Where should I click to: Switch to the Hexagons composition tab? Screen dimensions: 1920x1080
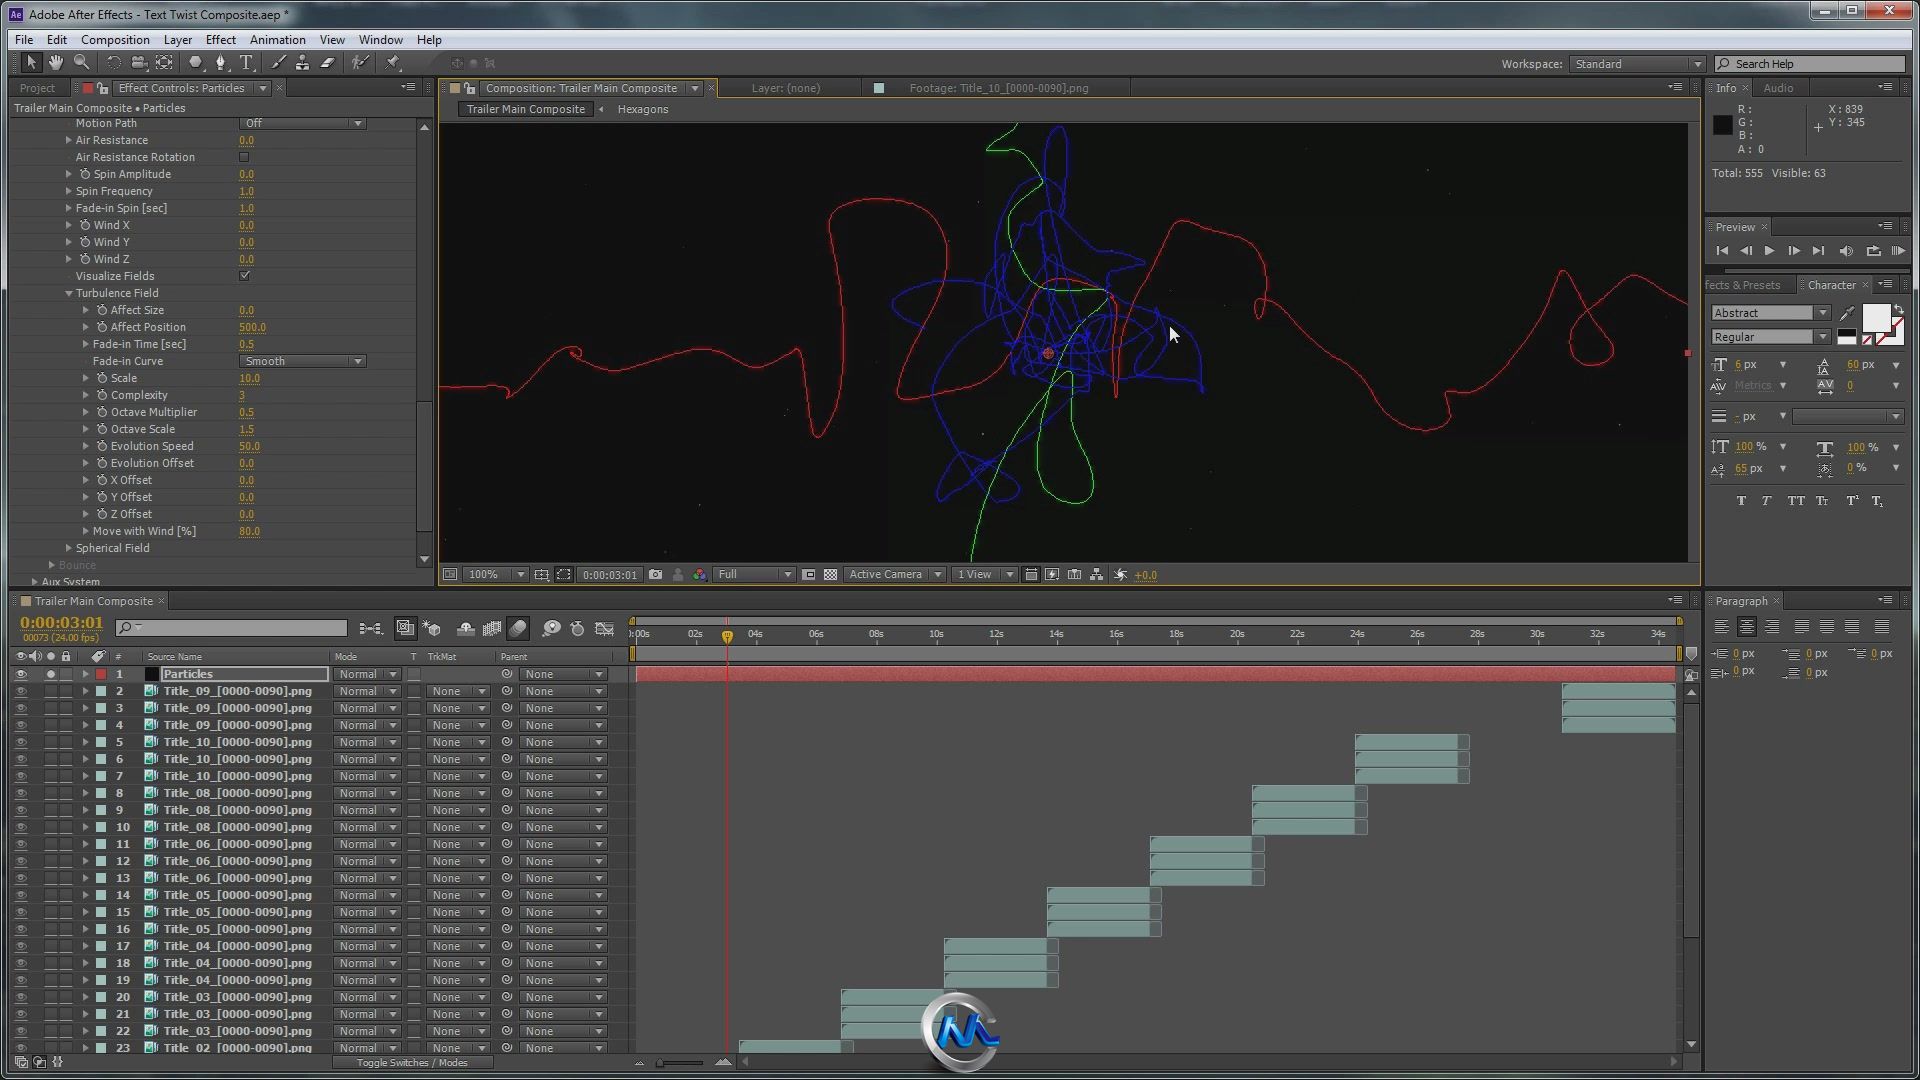pos(641,108)
